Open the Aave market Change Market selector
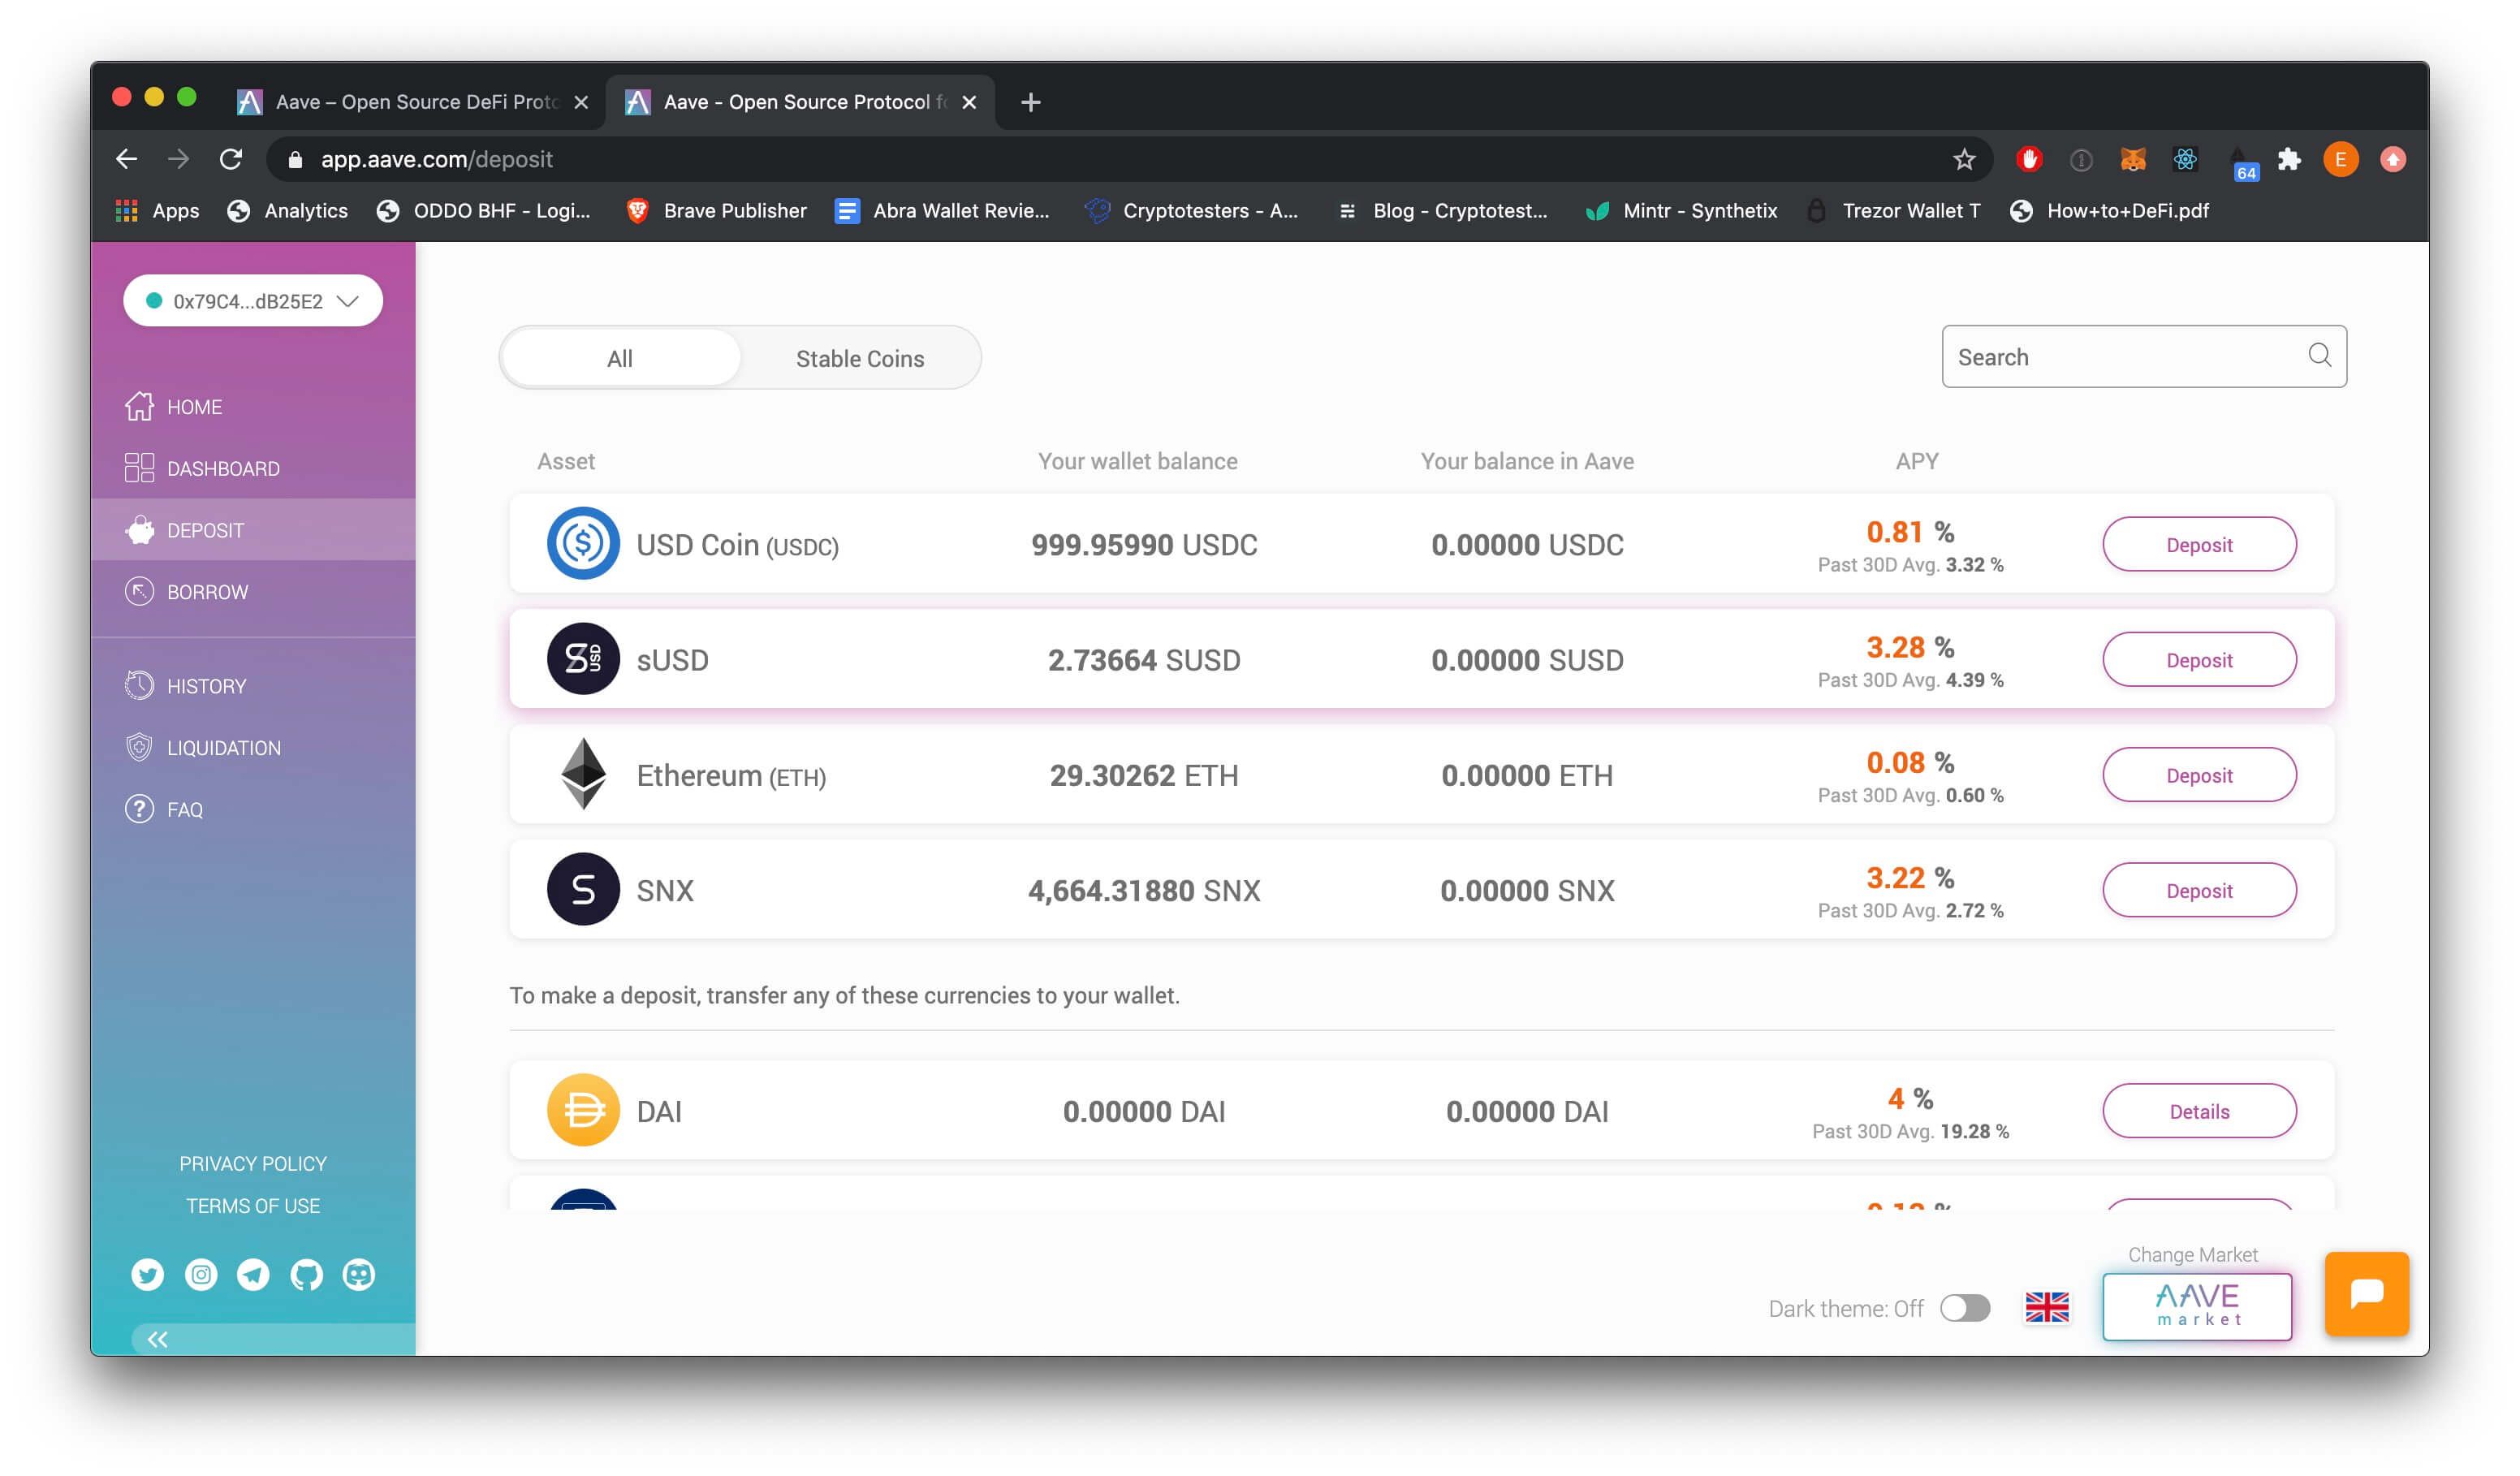This screenshot has height=1476, width=2520. pos(2197,1306)
